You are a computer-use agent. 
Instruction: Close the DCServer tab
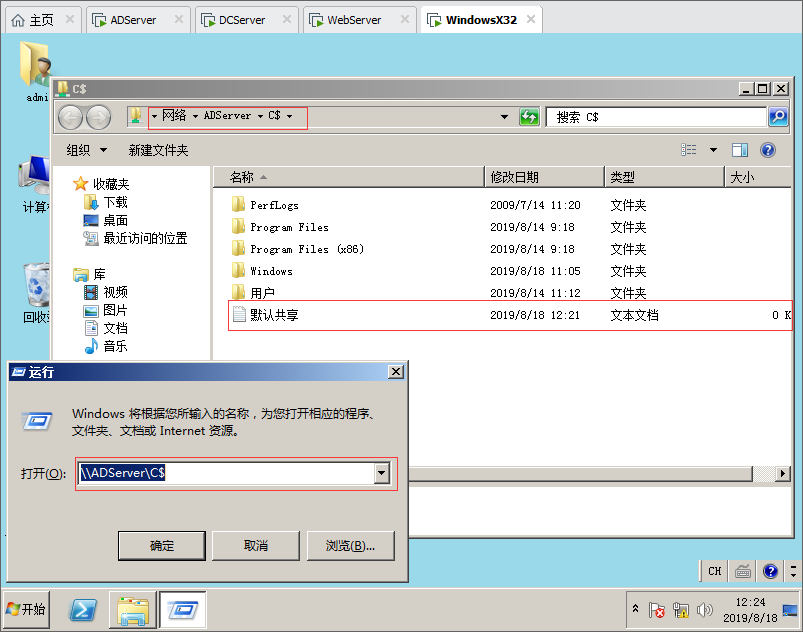coord(287,19)
